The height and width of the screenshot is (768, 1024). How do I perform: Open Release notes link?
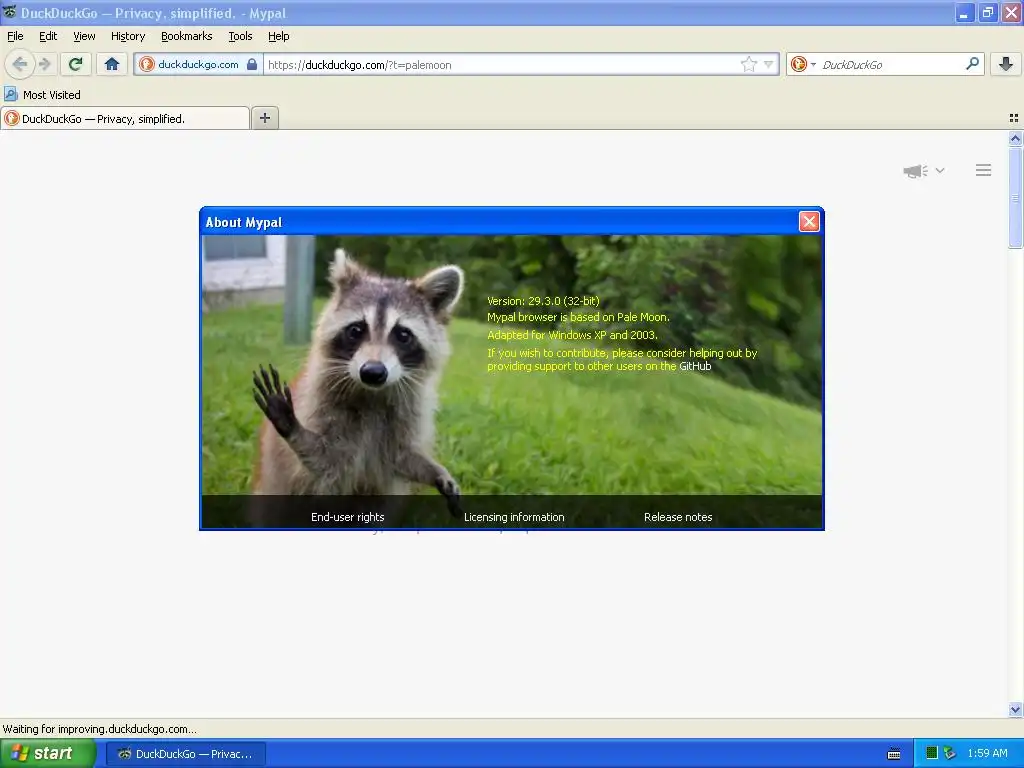(678, 517)
